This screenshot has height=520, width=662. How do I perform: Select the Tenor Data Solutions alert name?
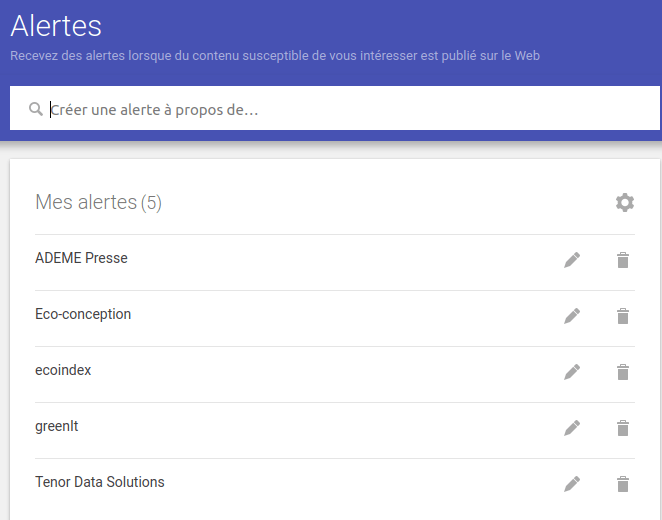pyautogui.click(x=100, y=482)
